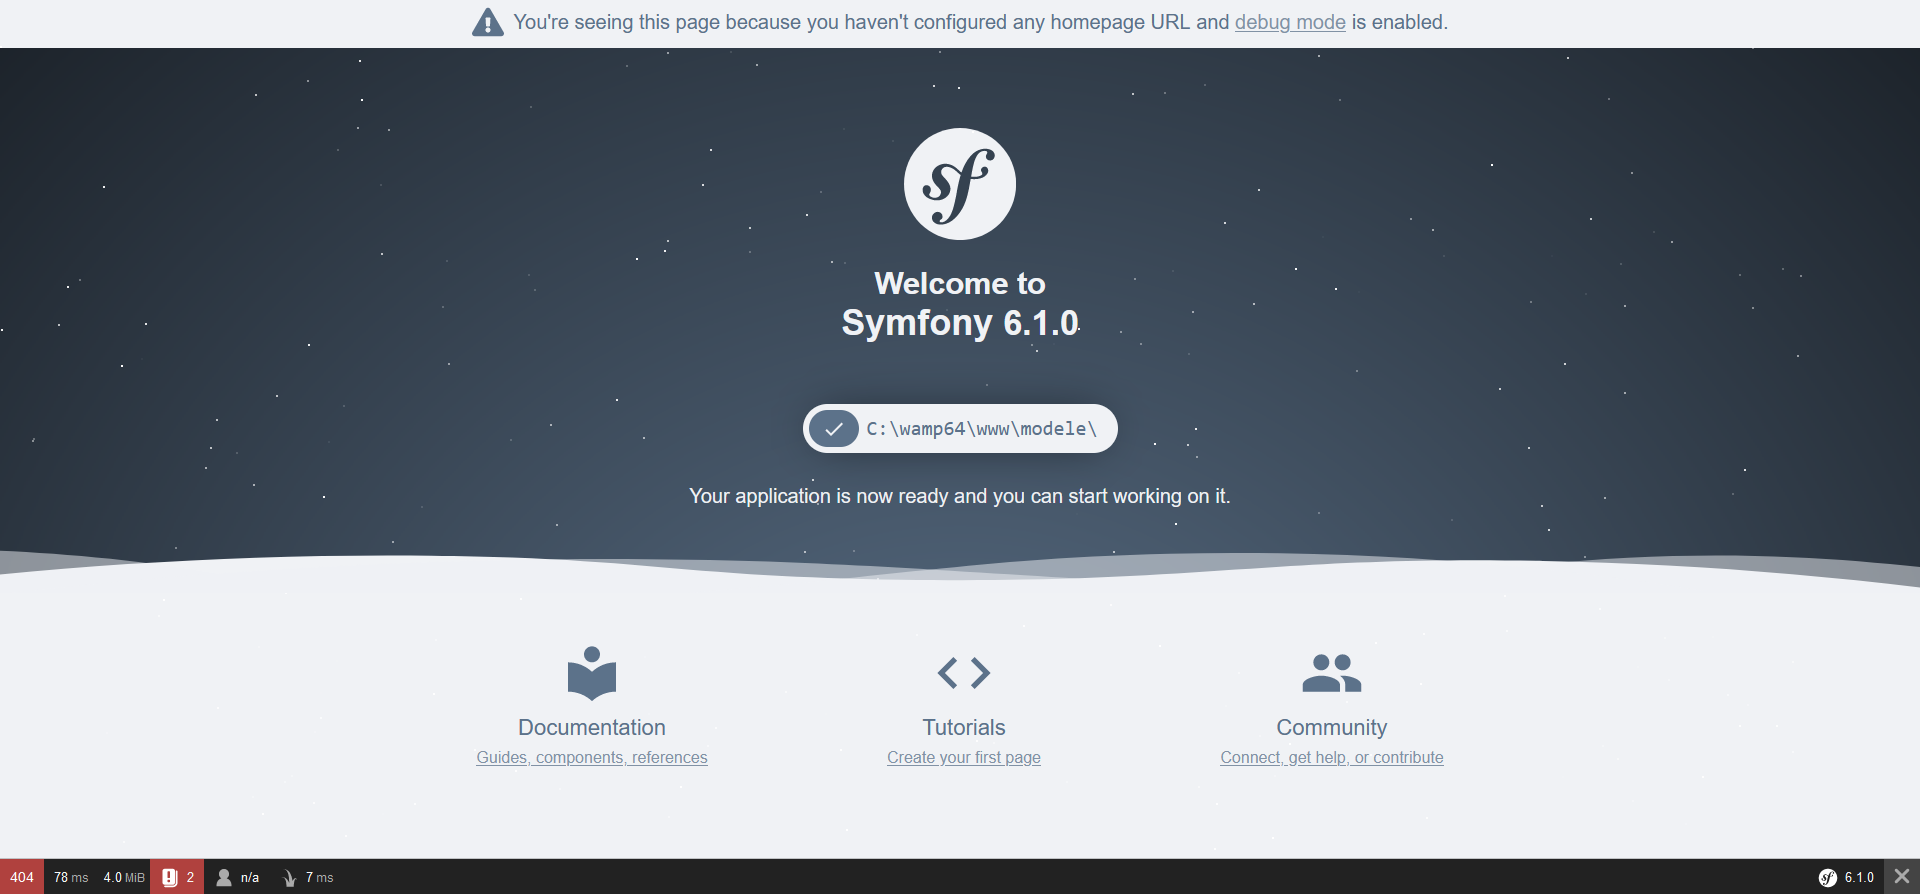Open the Documentation heading

tap(592, 727)
